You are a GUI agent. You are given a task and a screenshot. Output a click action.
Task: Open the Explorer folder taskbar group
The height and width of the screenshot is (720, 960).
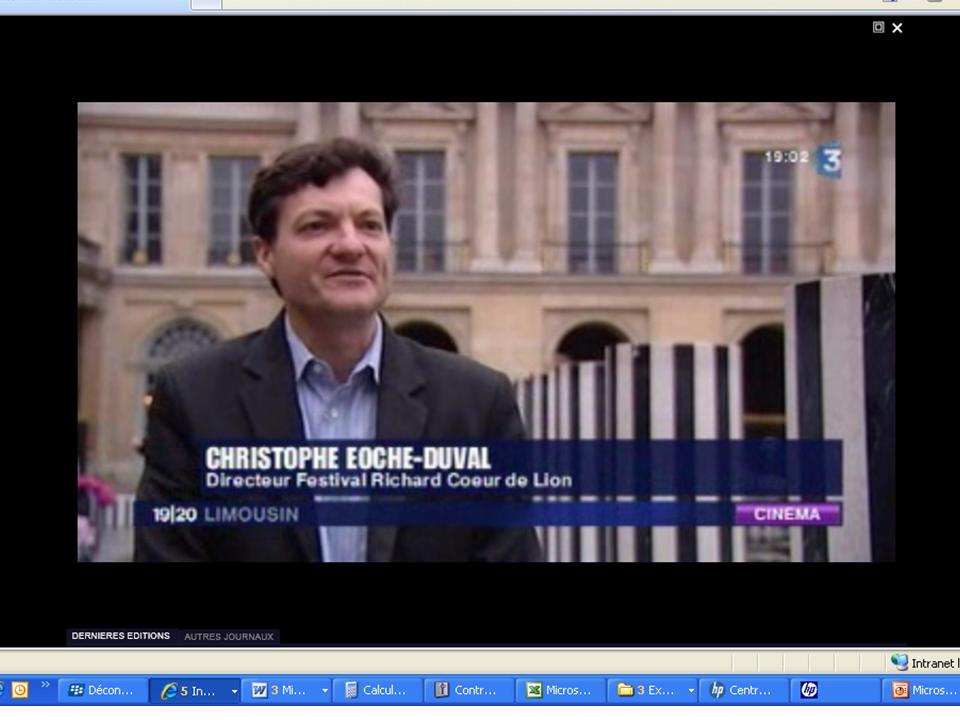(647, 690)
